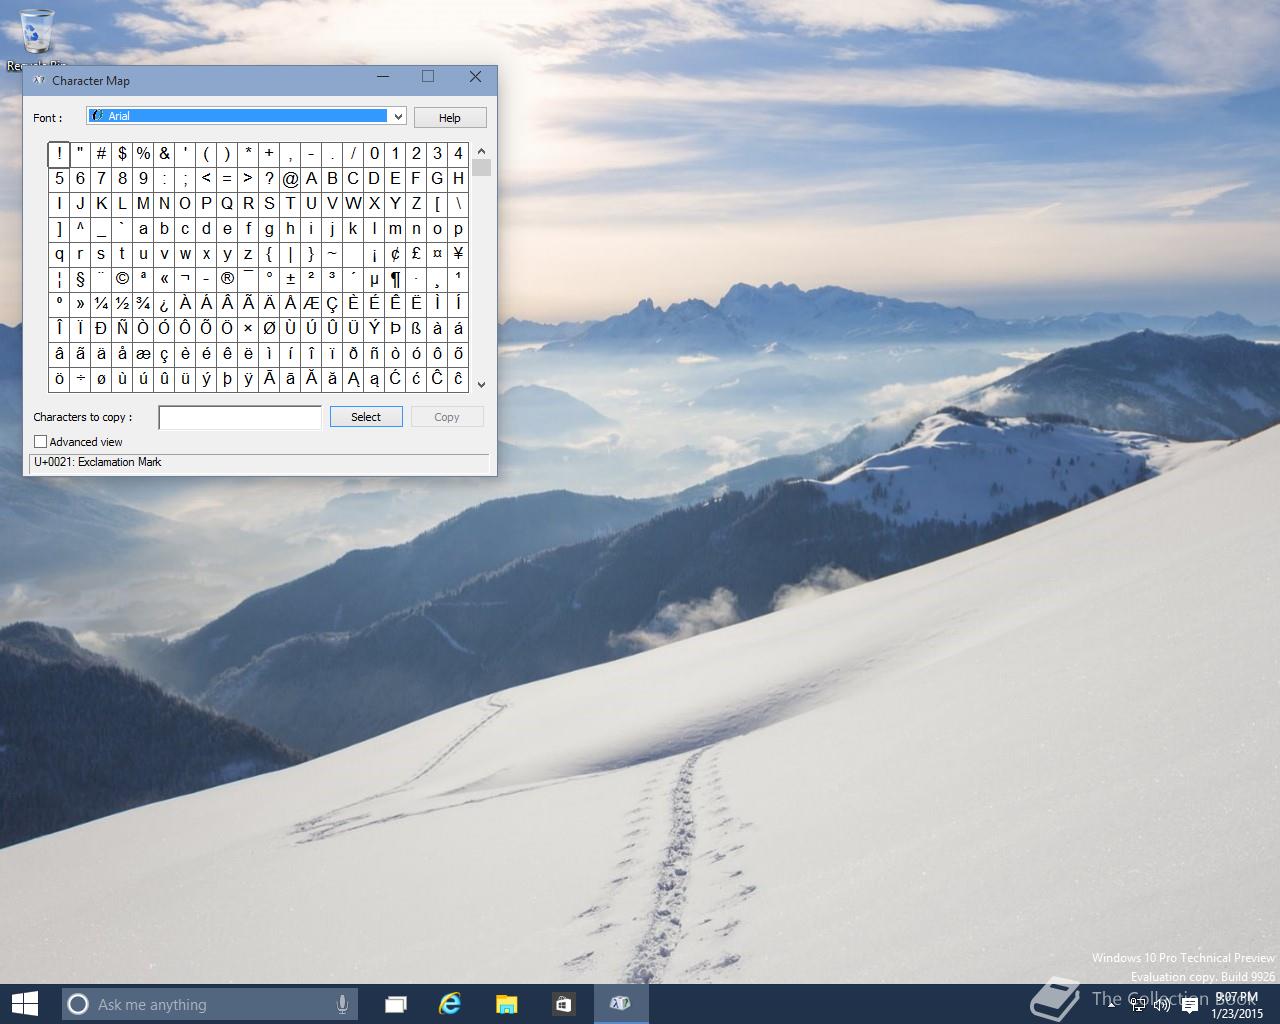The image size is (1280, 1024).
Task: Choose the at sign @ cell
Action: tap(290, 178)
